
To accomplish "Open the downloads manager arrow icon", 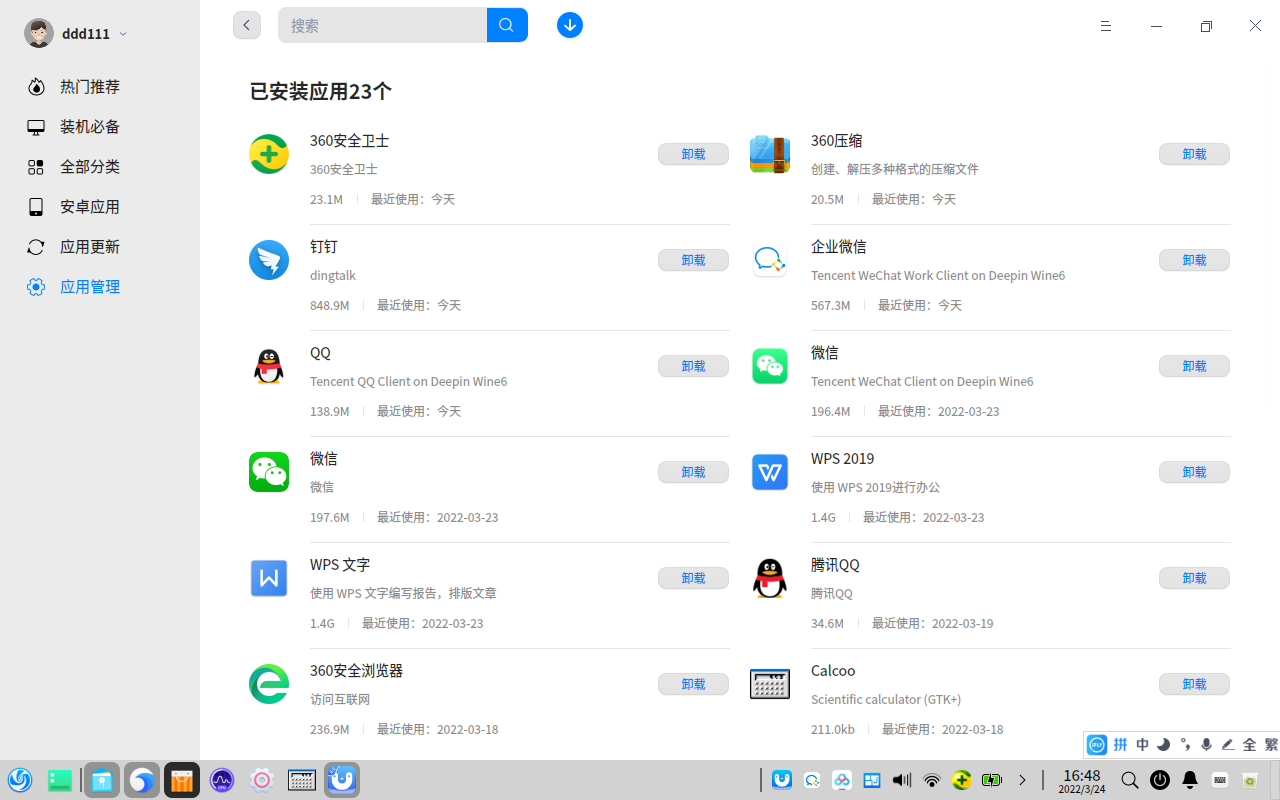I will click(x=570, y=25).
